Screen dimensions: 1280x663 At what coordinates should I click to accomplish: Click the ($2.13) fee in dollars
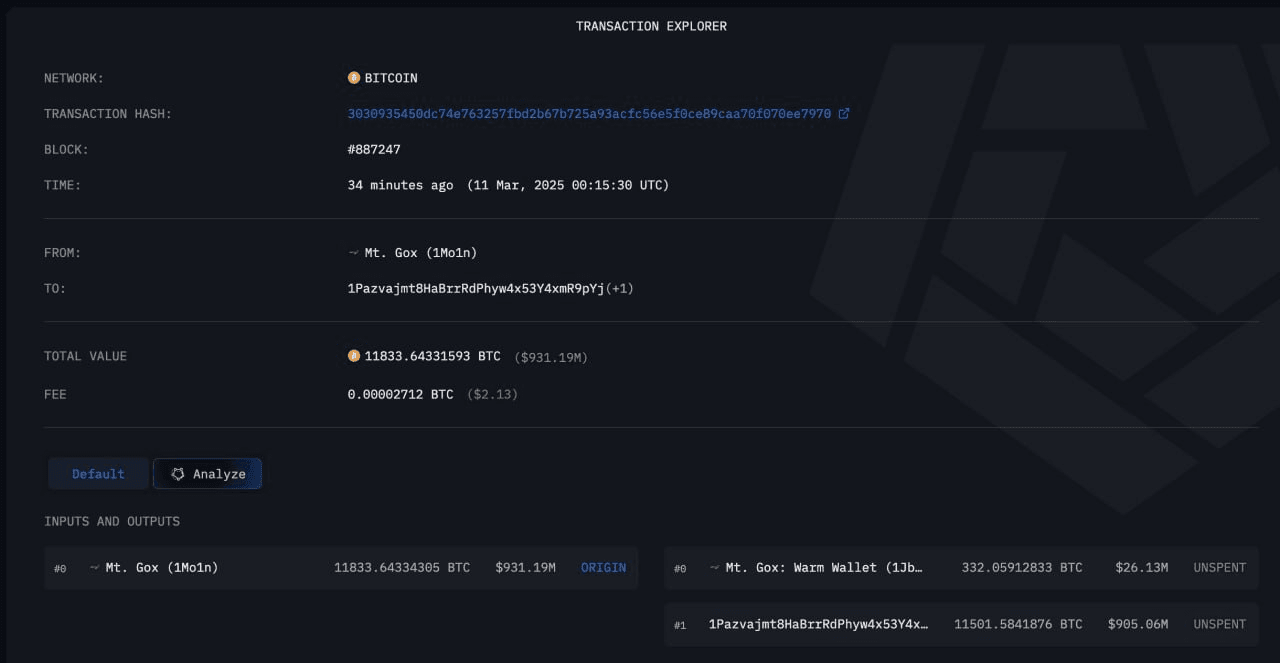click(x=492, y=395)
